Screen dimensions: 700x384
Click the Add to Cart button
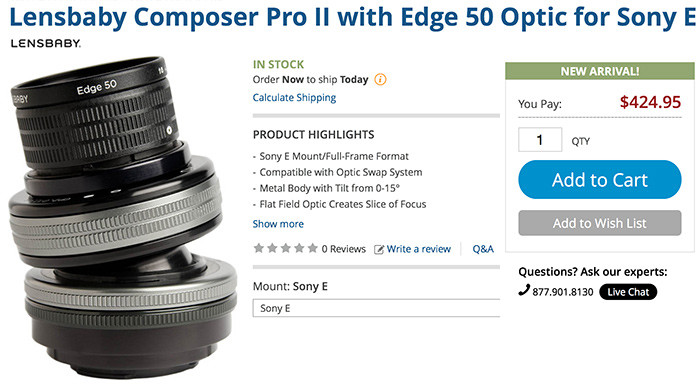pyautogui.click(x=600, y=179)
